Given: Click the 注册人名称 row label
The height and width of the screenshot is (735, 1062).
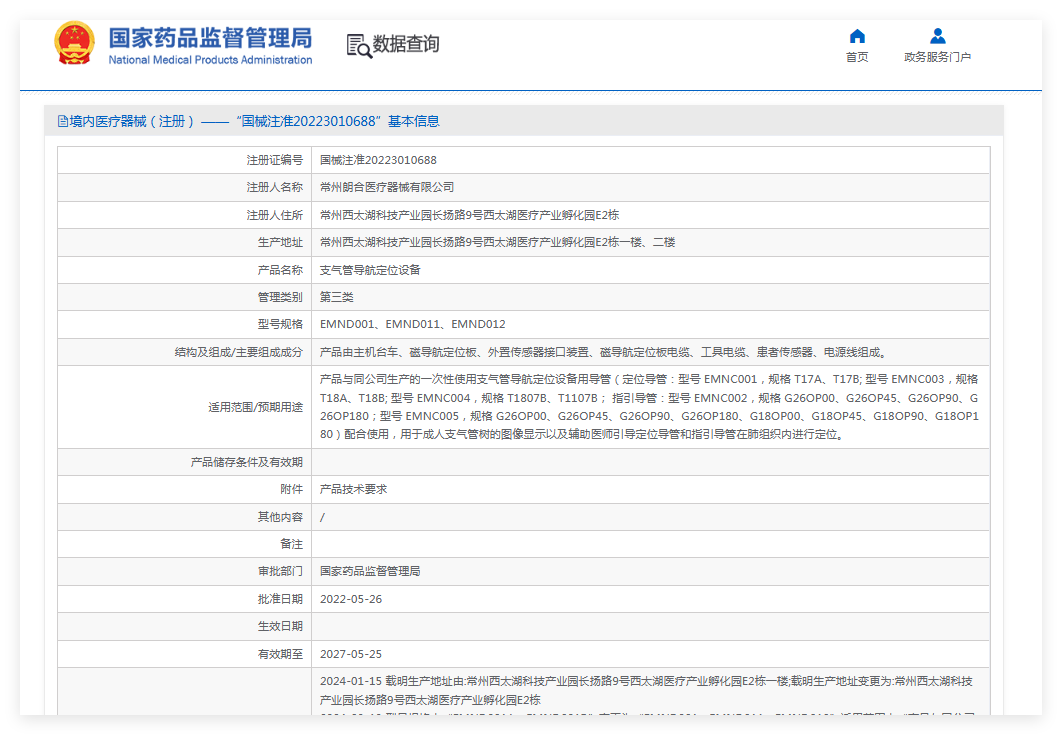Looking at the screenshot, I should 274,187.
